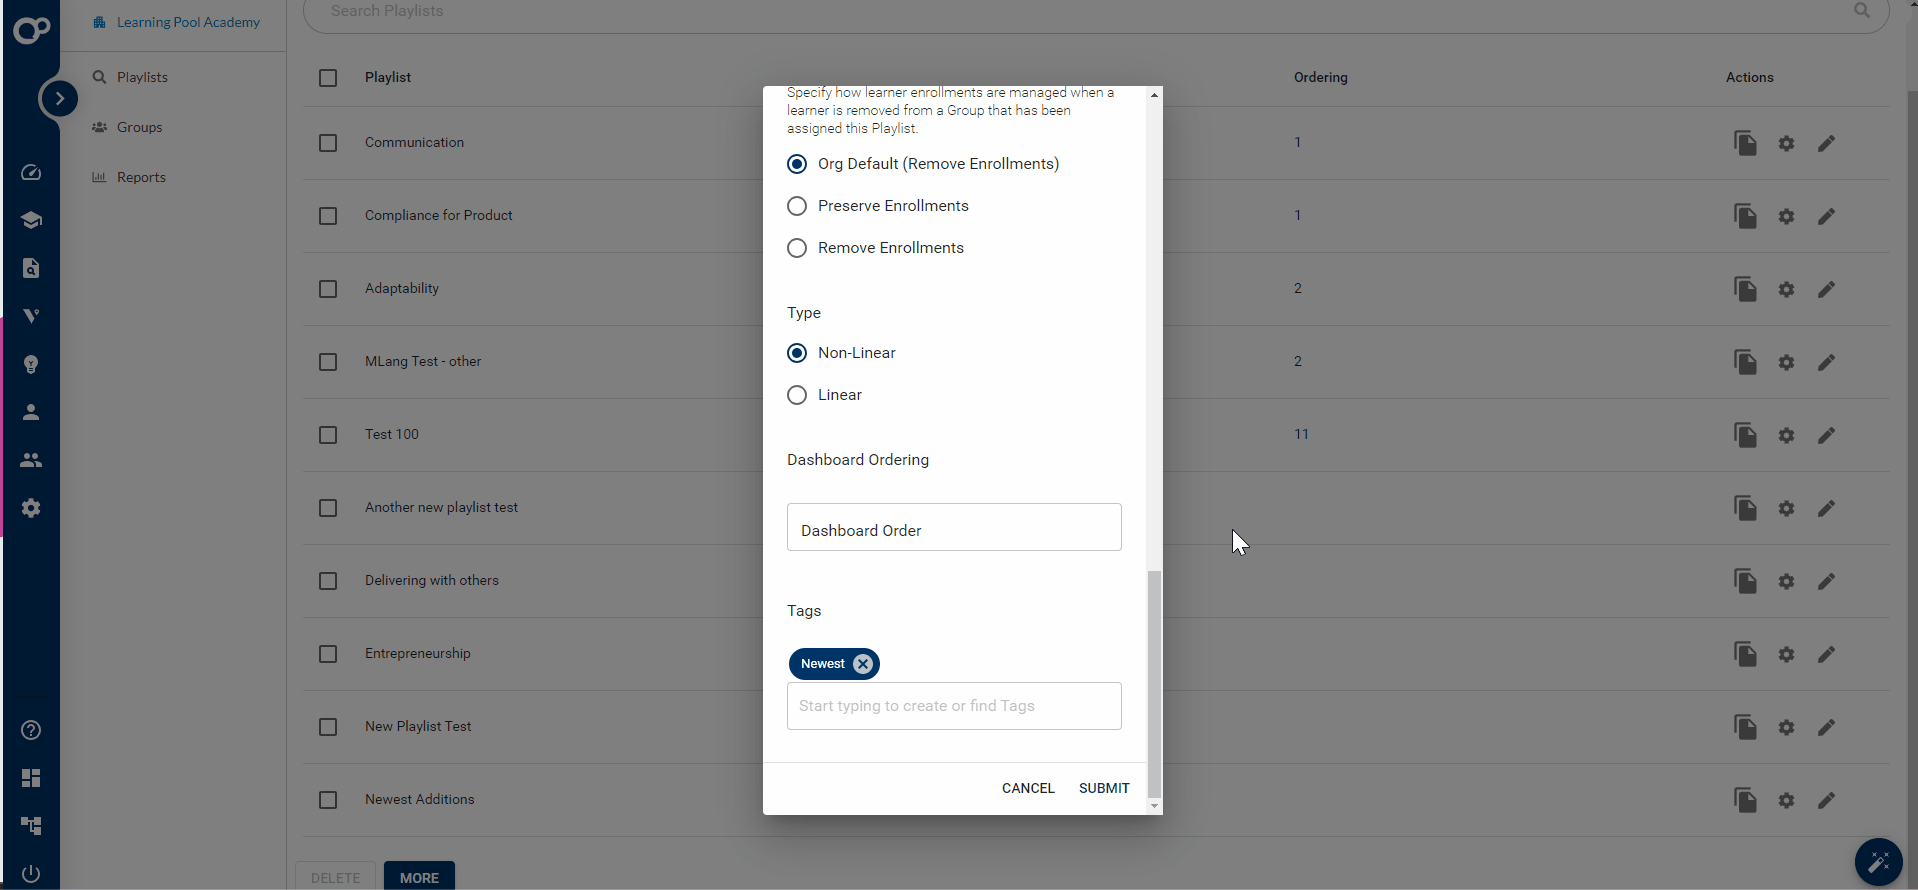Click the dialog vertical scrollbar thumb
Screen dimensions: 1918x890
pos(1154,684)
